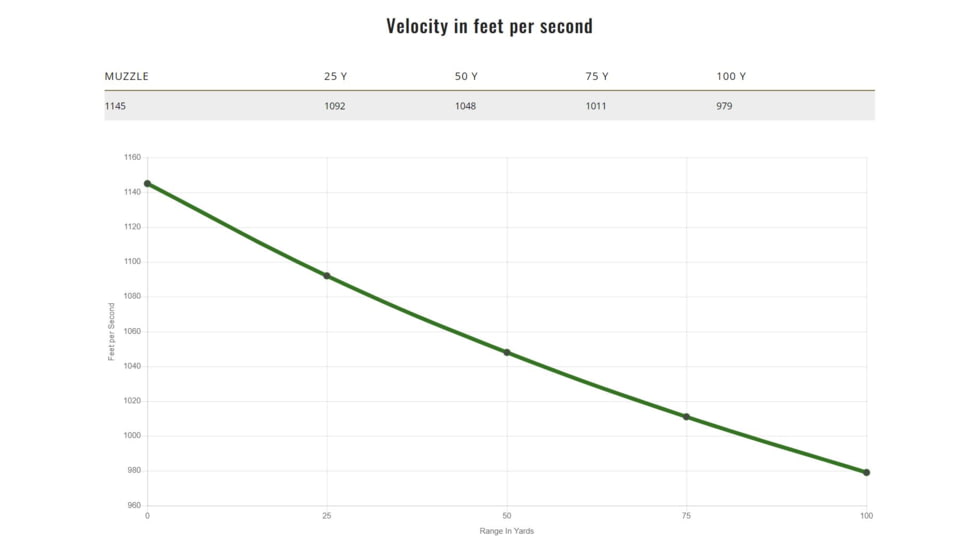Select the 50-yard data point on the graph

pos(507,352)
